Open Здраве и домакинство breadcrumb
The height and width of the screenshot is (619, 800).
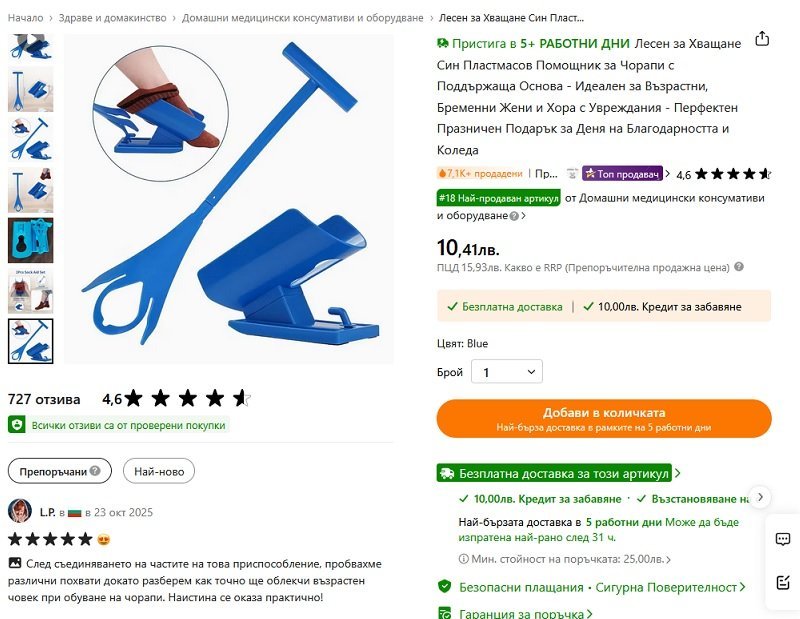[x=112, y=18]
